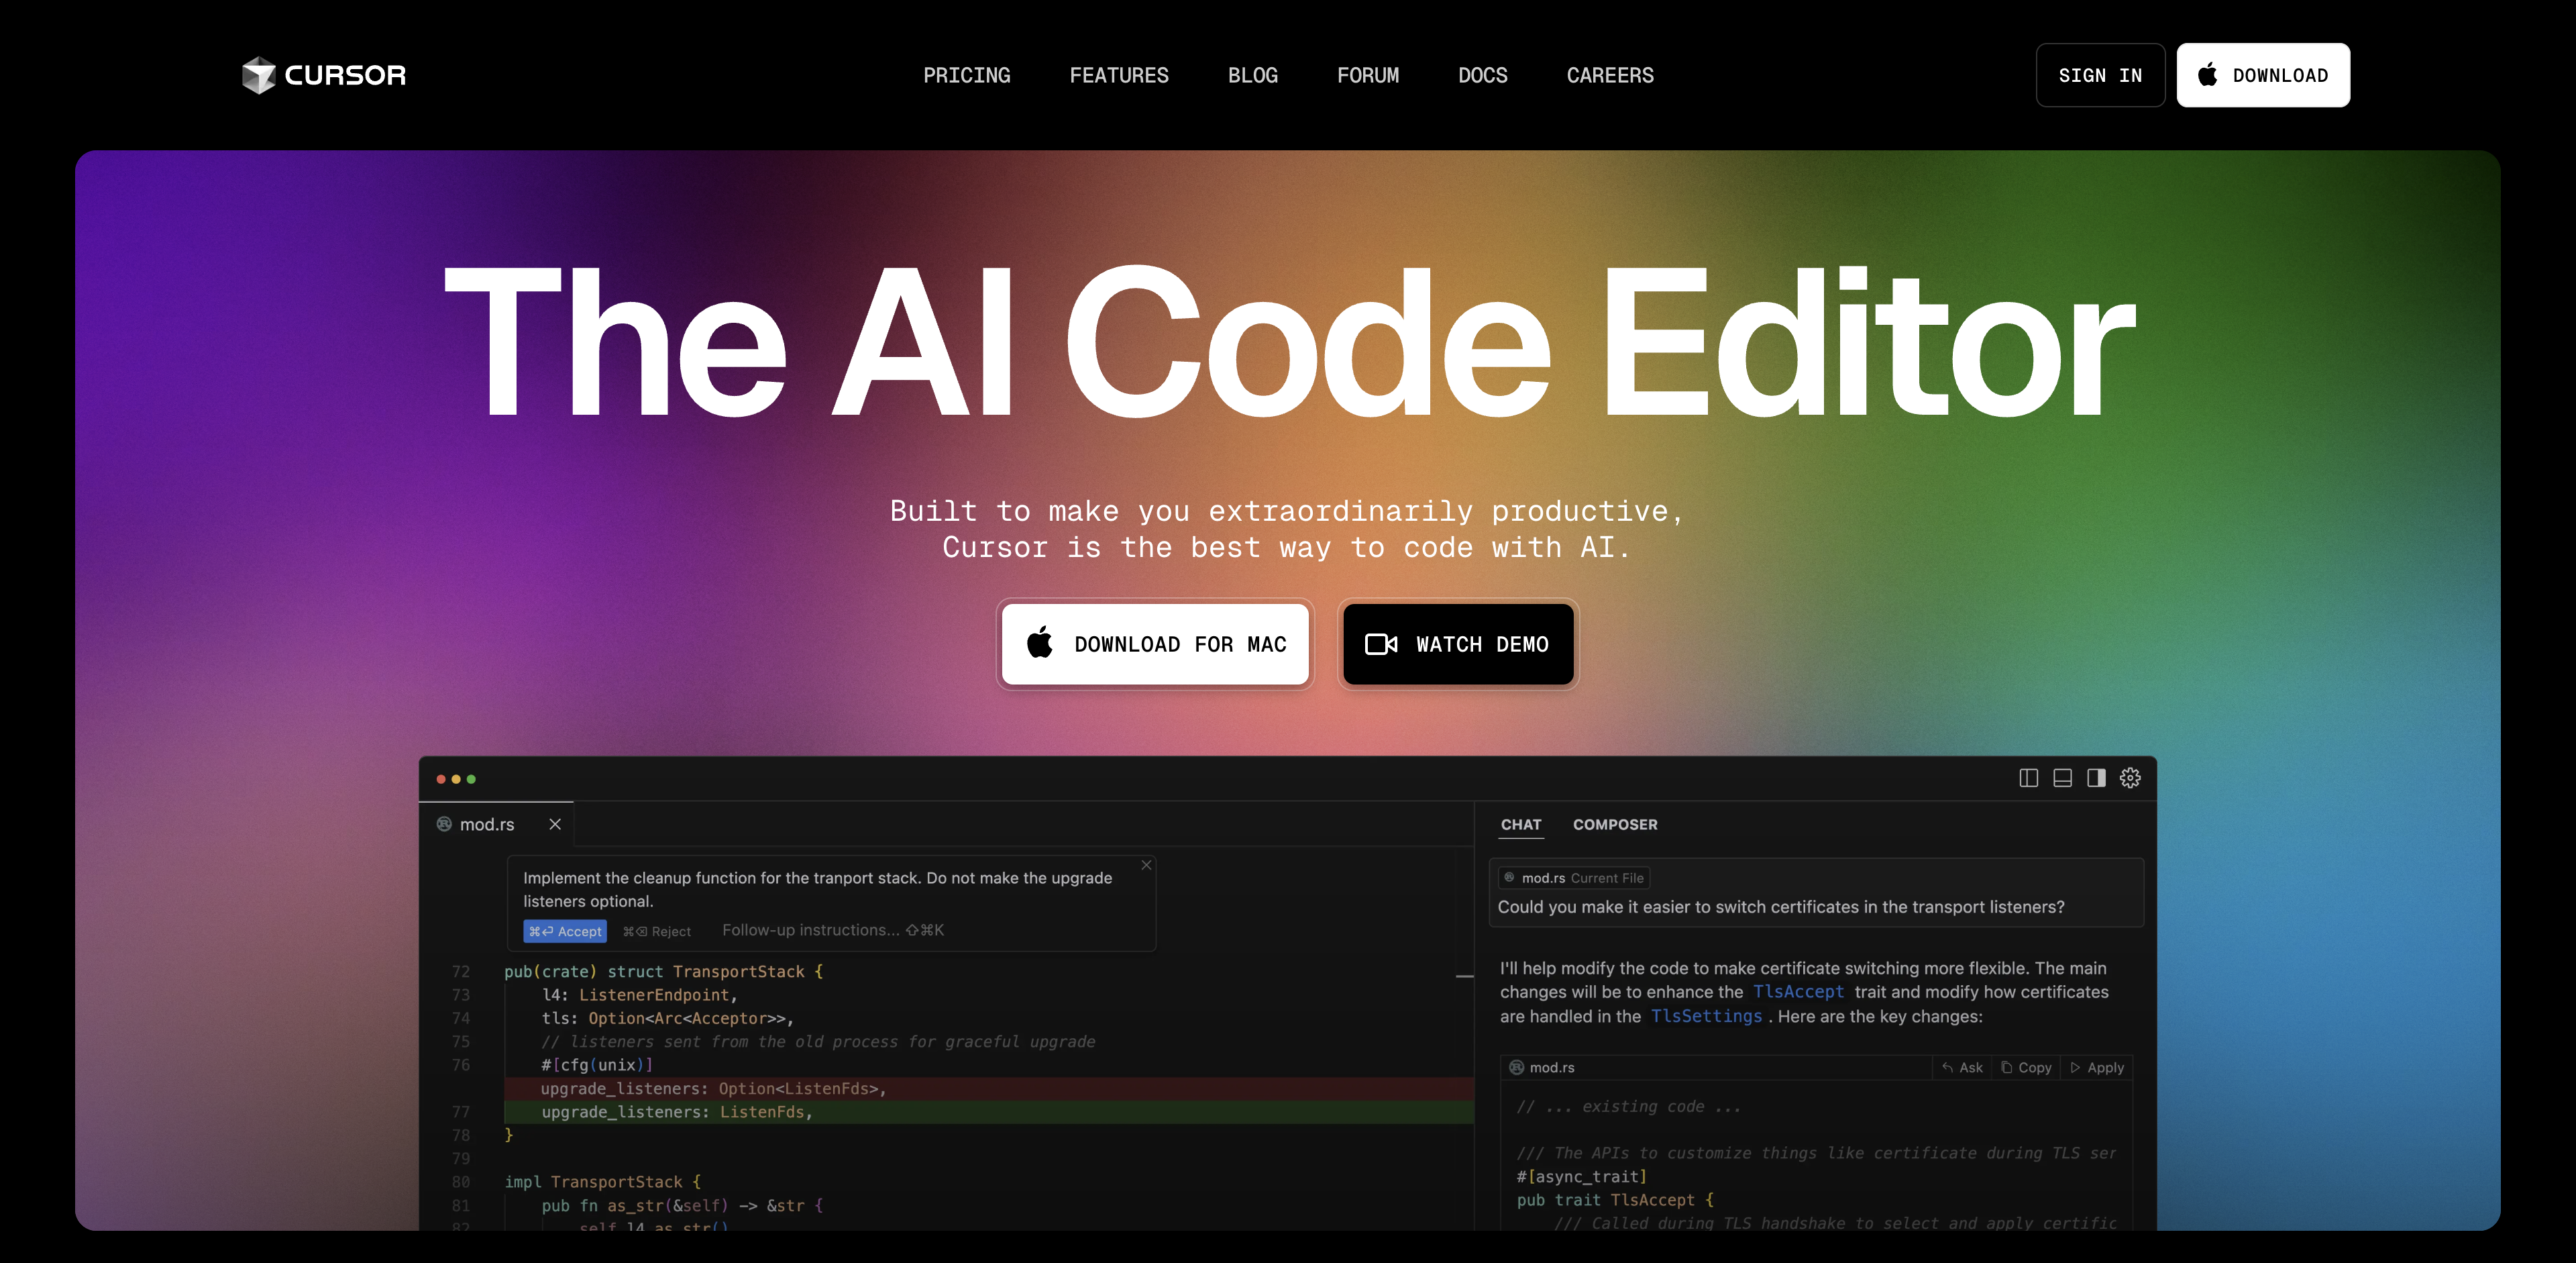This screenshot has width=2576, height=1263.
Task: Toggle the bottom panel layout icon
Action: point(2062,778)
